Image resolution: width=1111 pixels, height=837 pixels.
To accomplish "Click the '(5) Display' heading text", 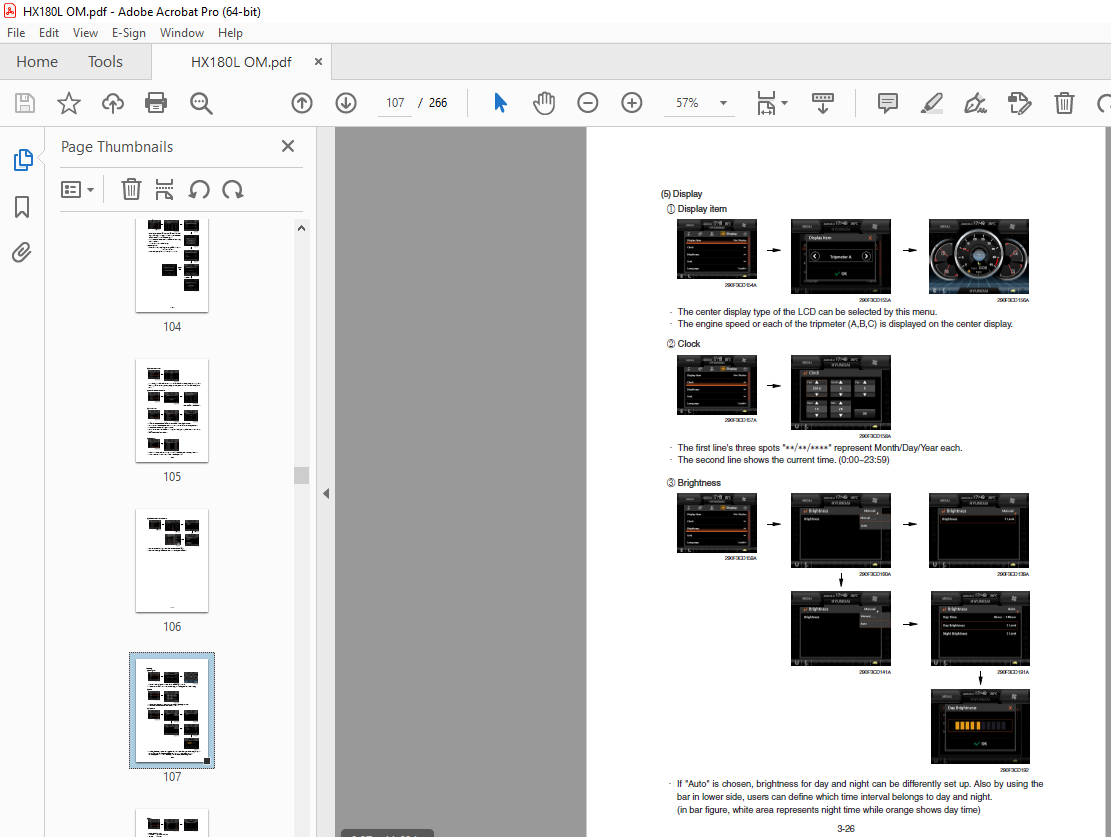I will 681,193.
